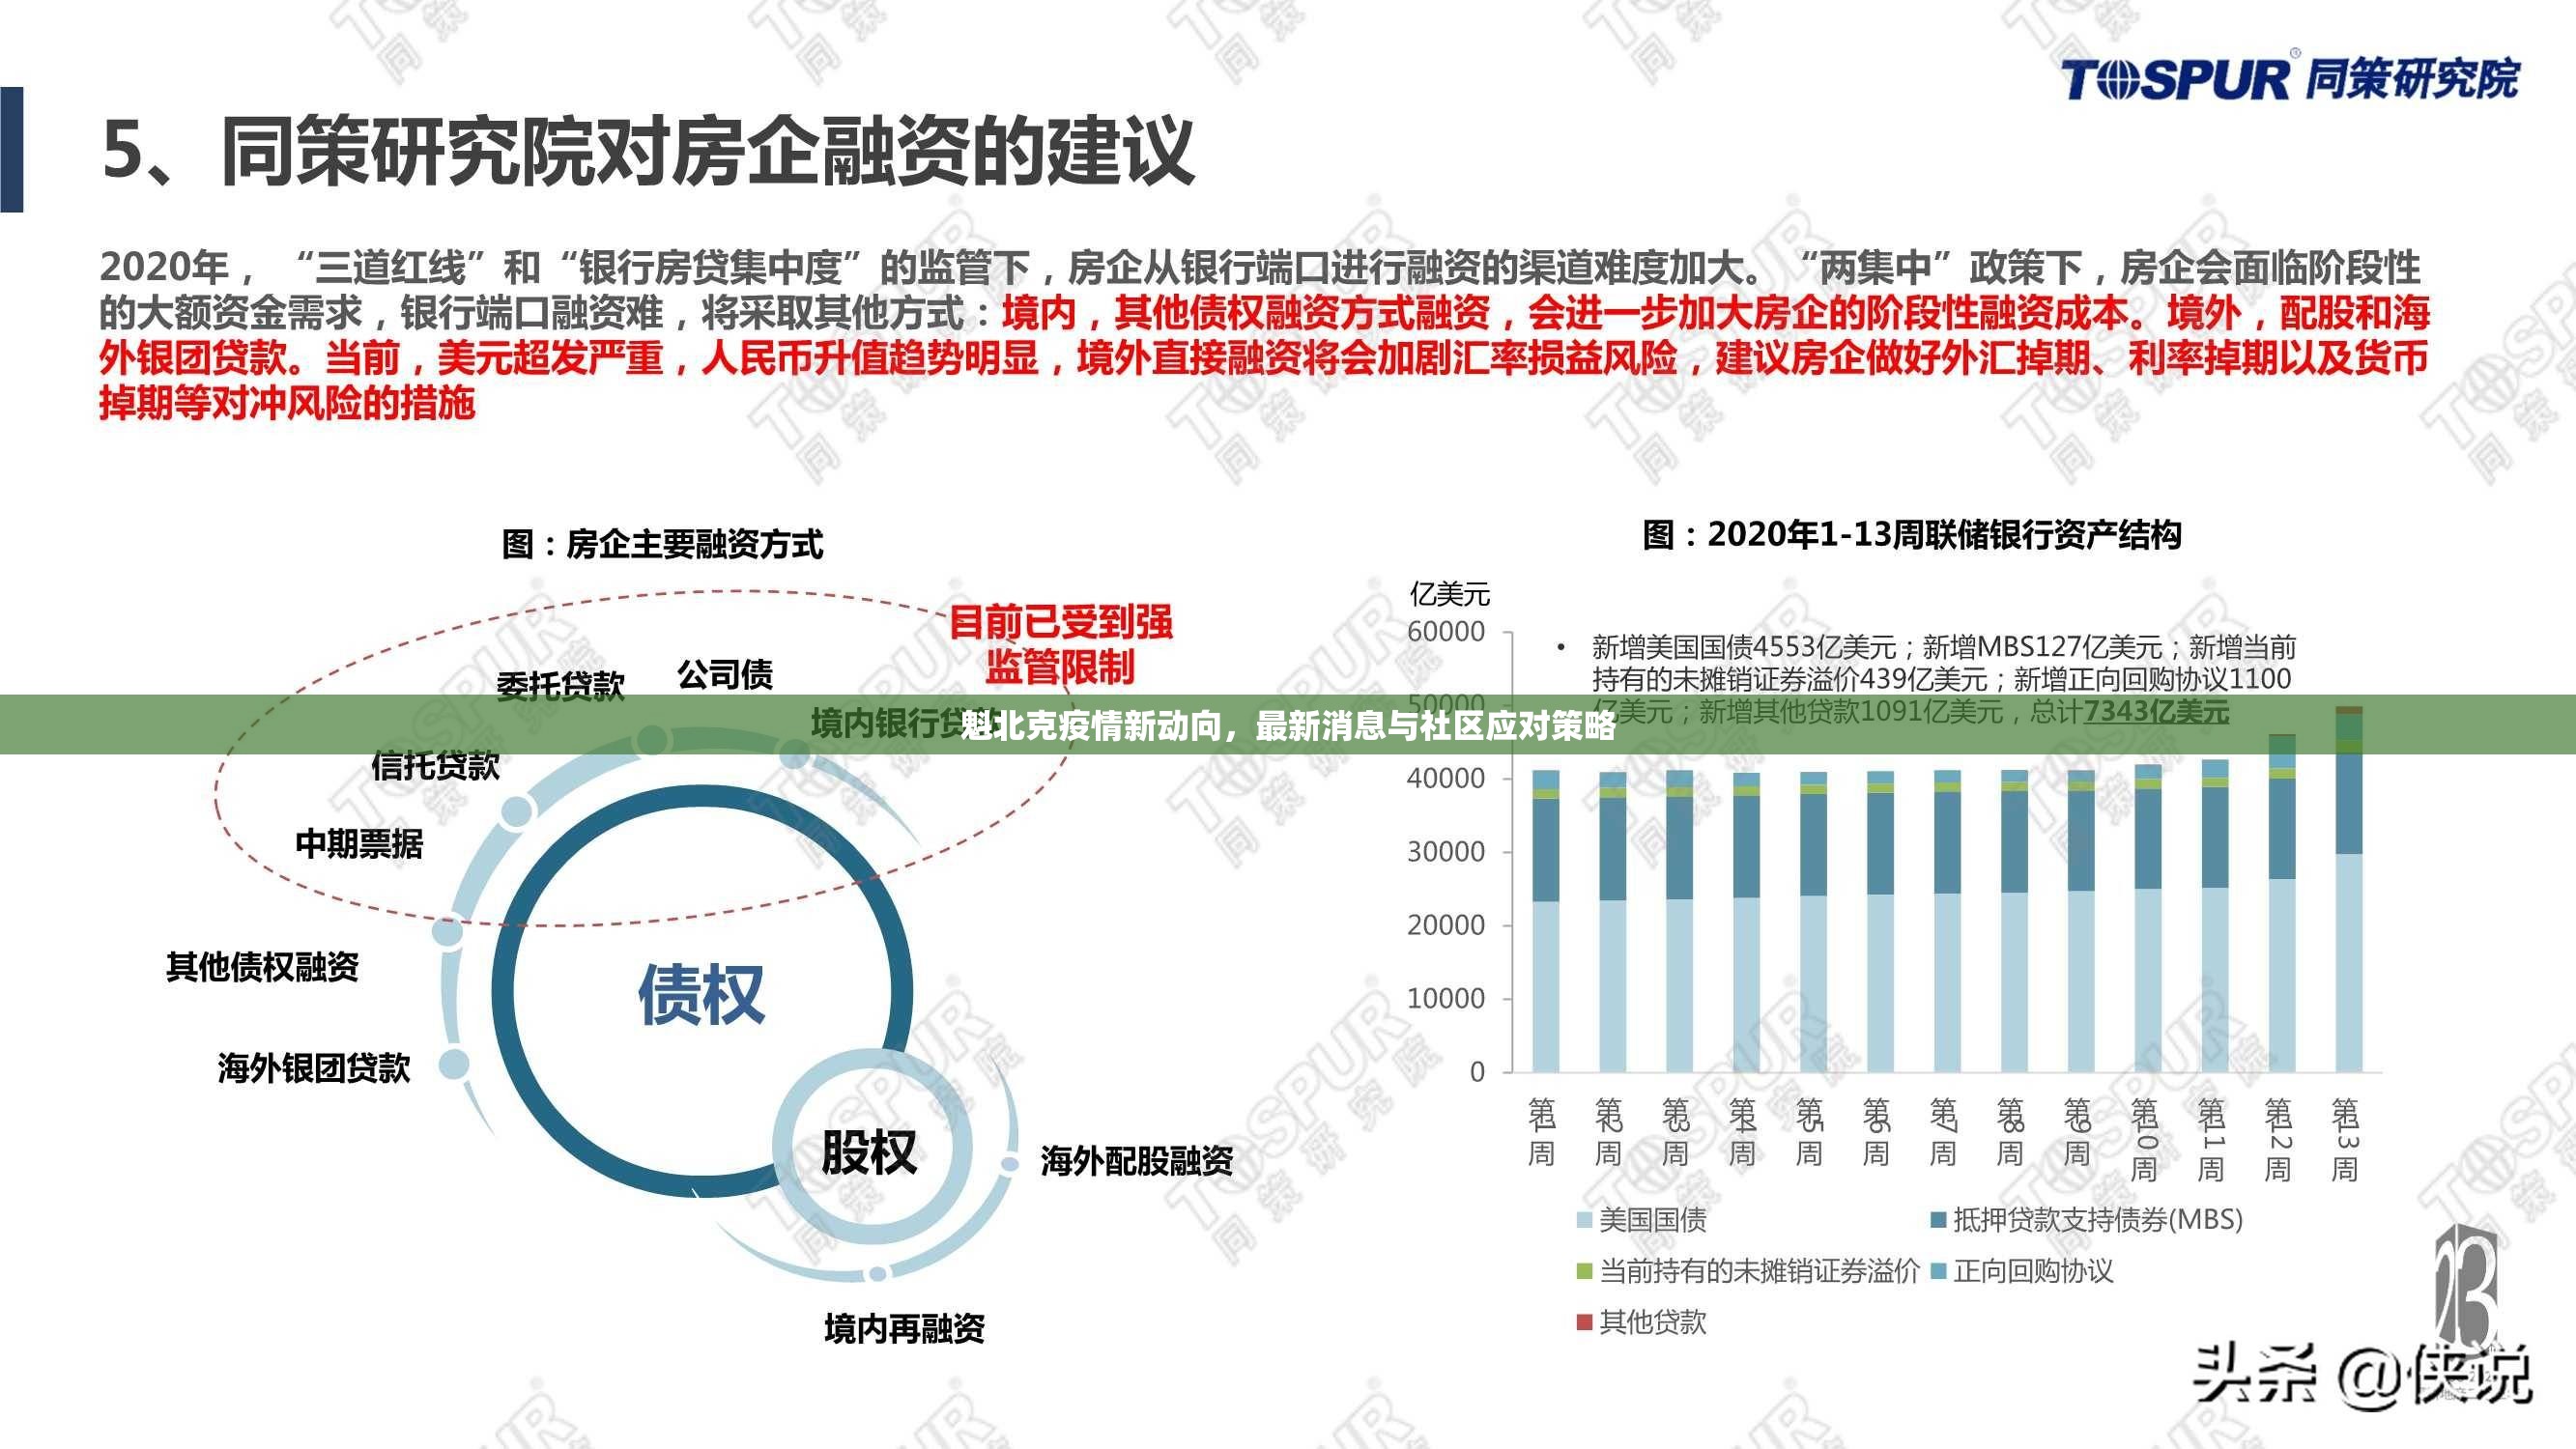Click the 抵押贷款支持债券(MBS) legend swatch
This screenshot has width=2576, height=1449.
[x=1938, y=1220]
